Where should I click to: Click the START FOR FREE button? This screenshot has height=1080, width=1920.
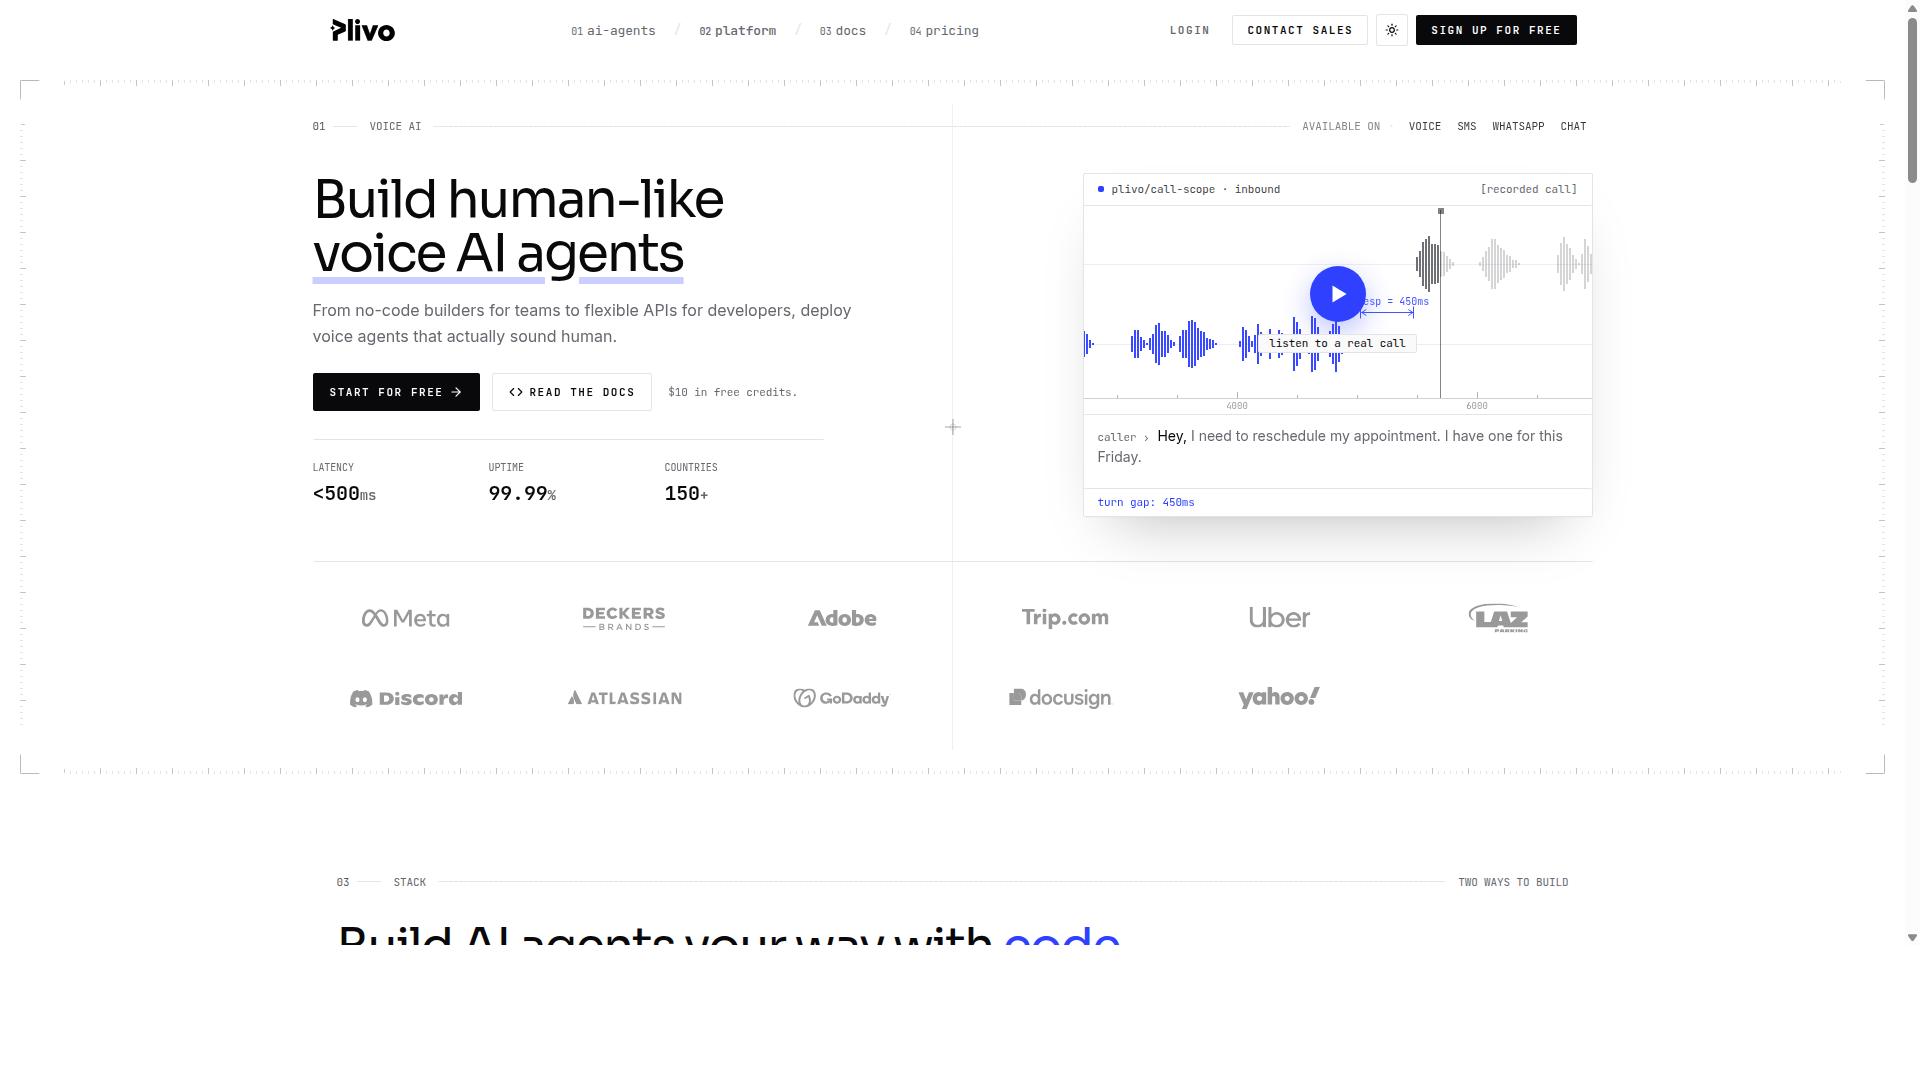[396, 392]
